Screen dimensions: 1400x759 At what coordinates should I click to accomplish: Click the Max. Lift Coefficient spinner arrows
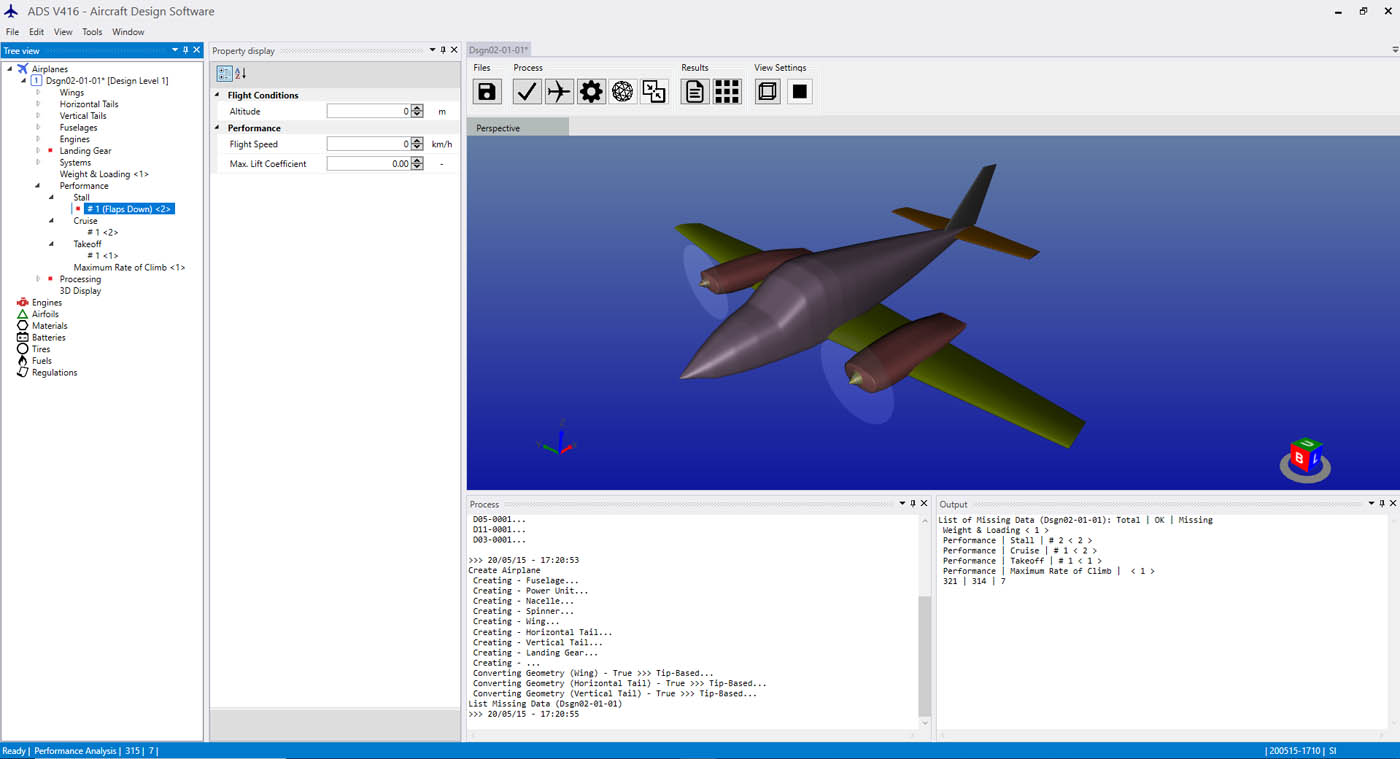tap(417, 164)
